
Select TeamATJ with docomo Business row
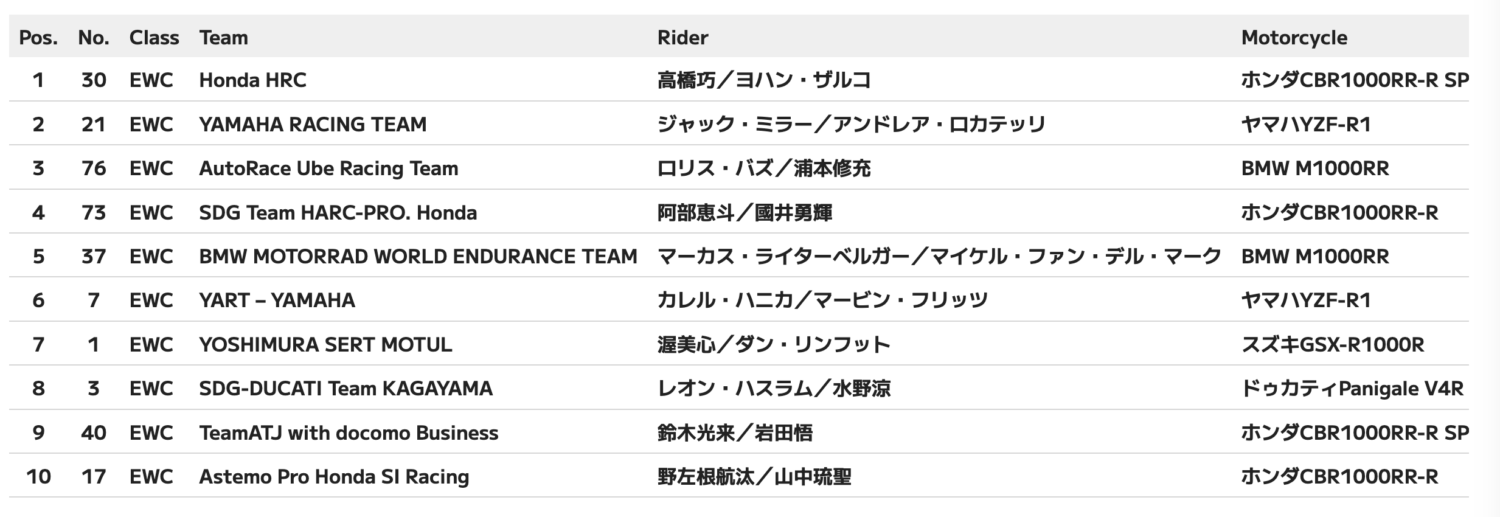tap(744, 432)
